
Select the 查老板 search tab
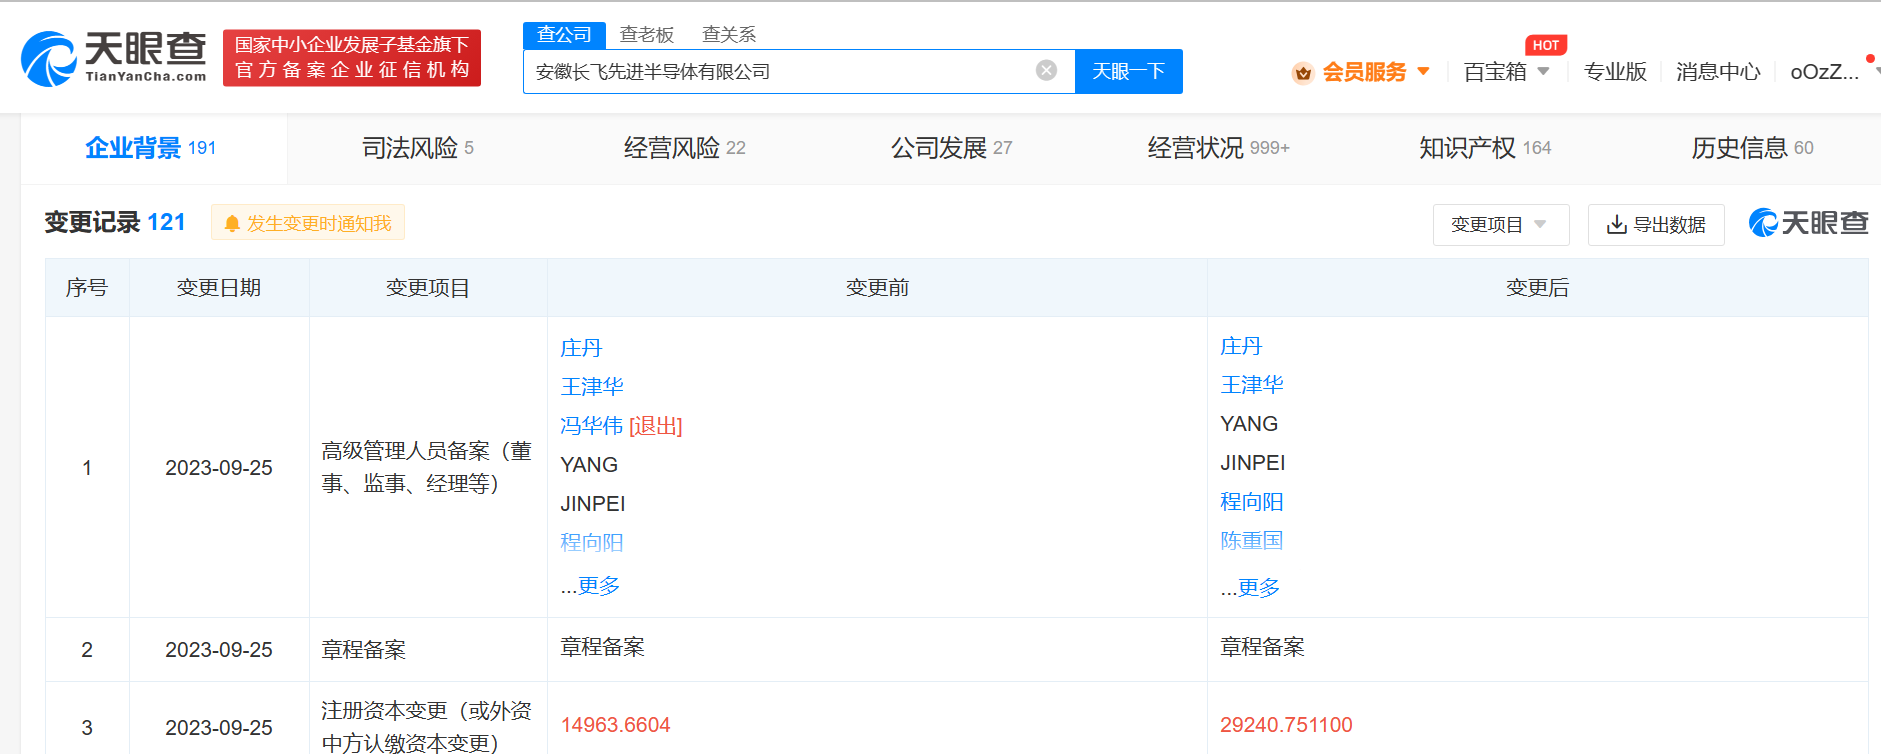[x=647, y=35]
